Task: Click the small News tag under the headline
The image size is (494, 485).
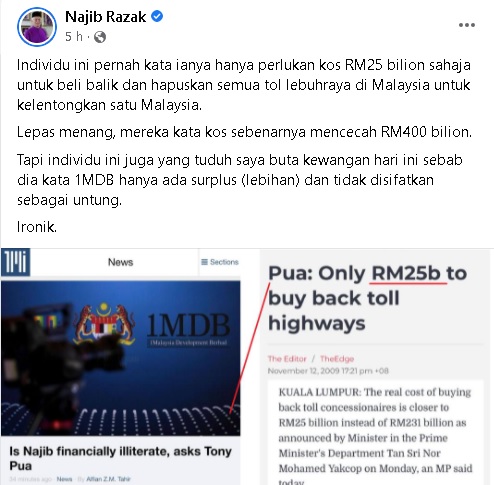Action: [64, 479]
